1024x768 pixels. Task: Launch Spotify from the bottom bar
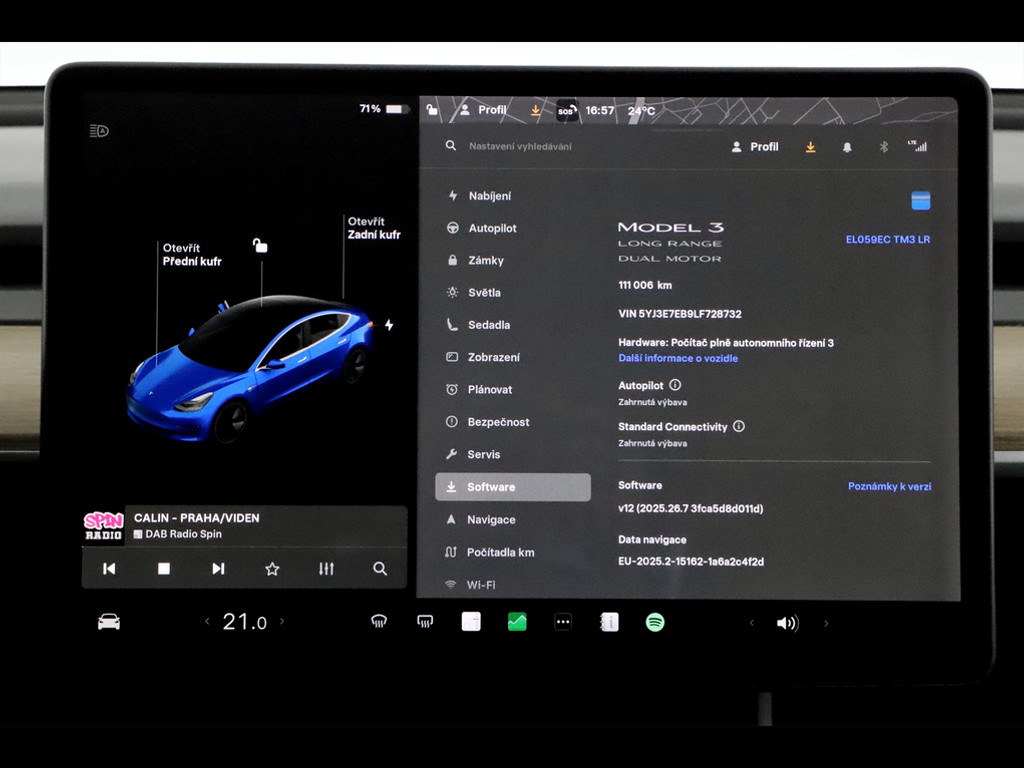coord(655,622)
